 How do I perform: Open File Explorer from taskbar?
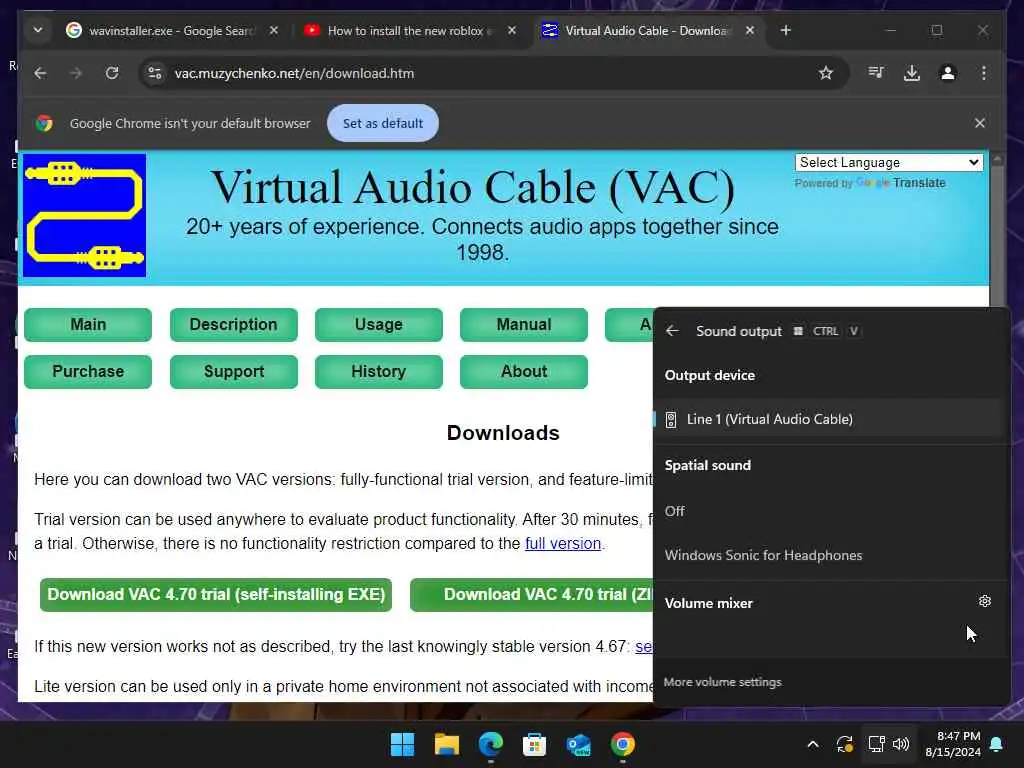point(447,744)
